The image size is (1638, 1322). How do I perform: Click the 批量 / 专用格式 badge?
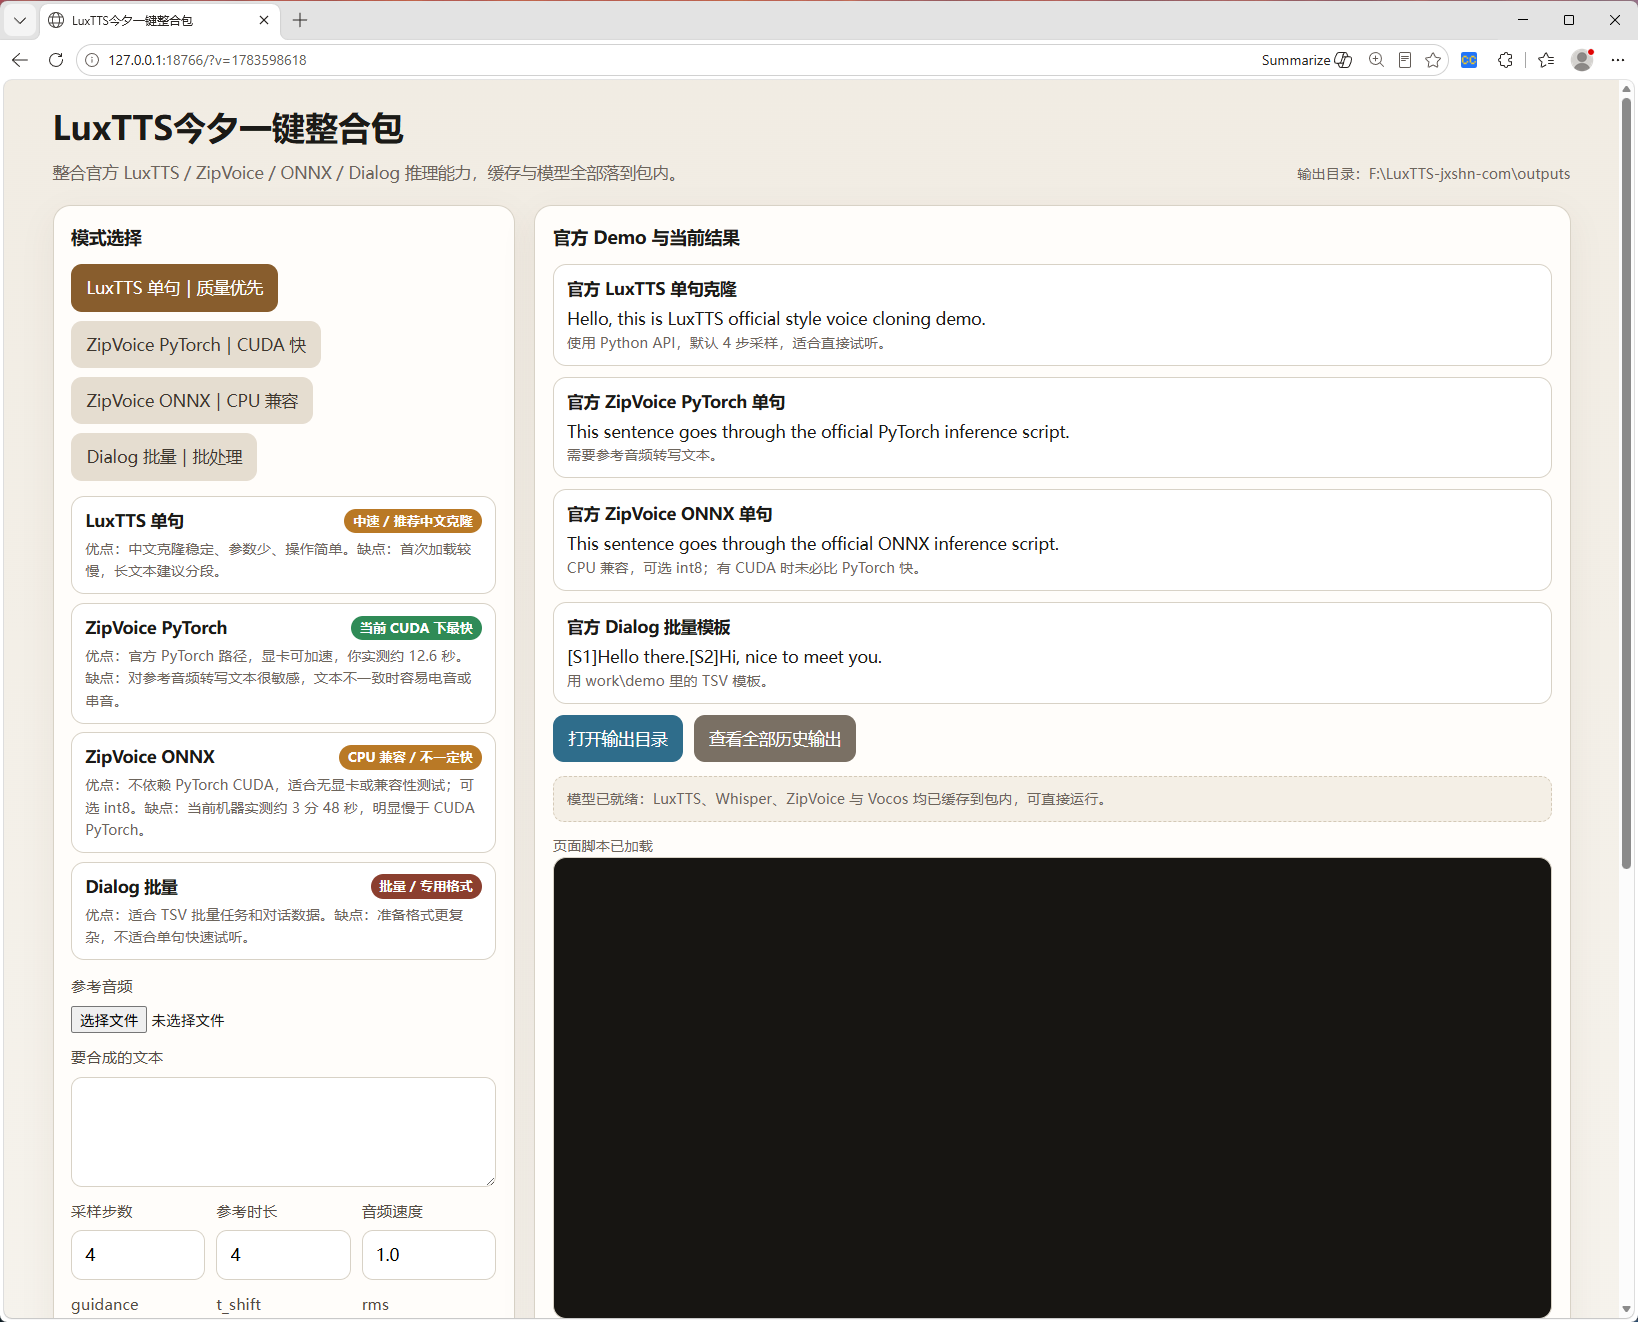[426, 886]
